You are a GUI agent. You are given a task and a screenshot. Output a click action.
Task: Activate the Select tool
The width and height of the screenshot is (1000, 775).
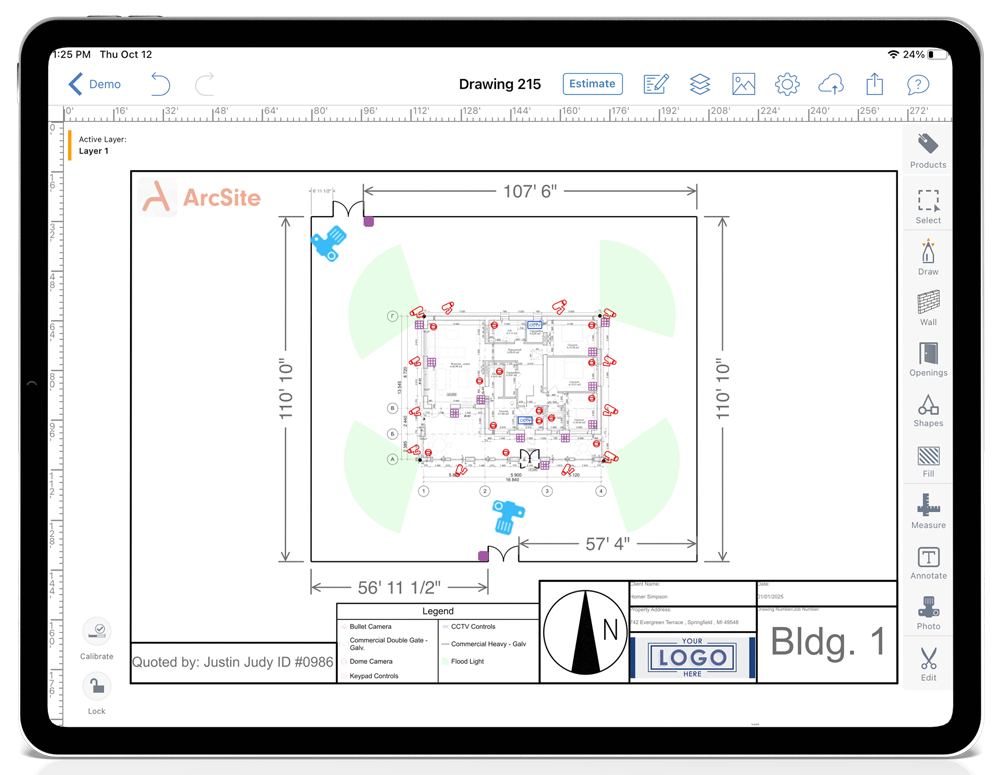coord(927,204)
